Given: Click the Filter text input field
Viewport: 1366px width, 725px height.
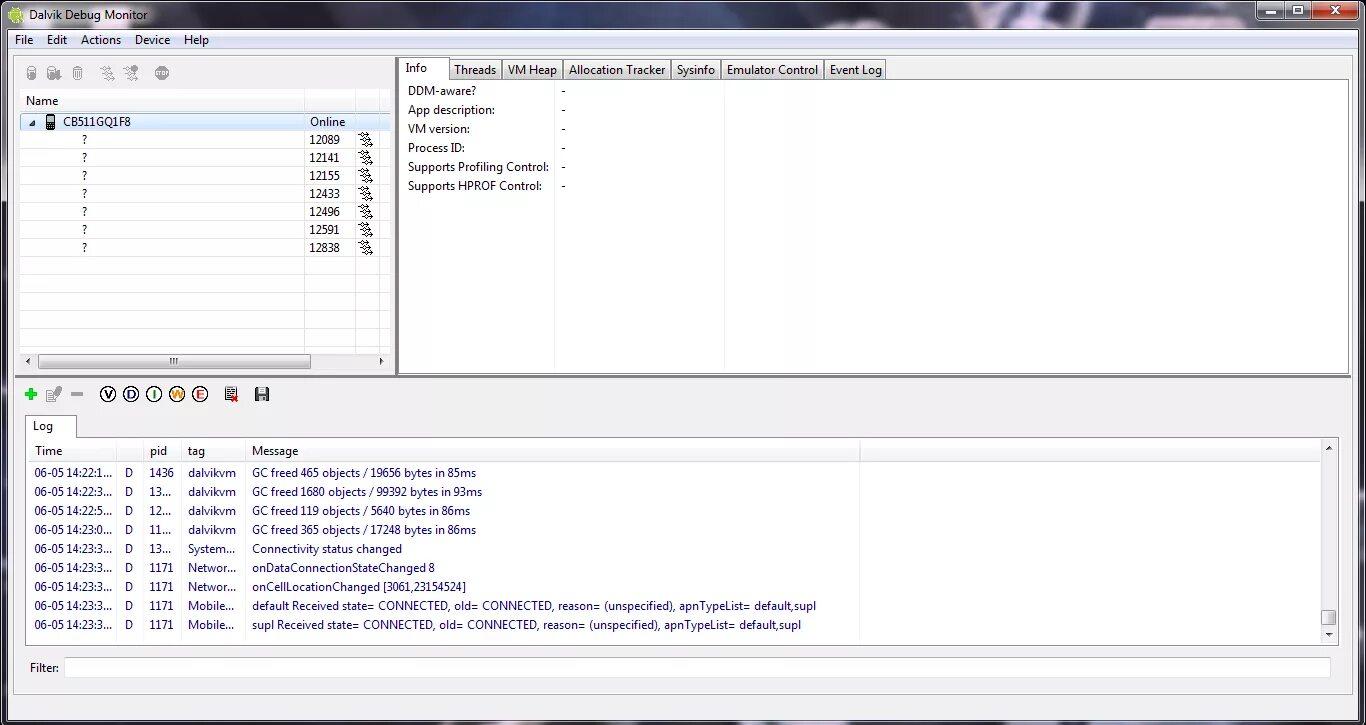Looking at the screenshot, I should tap(697, 667).
